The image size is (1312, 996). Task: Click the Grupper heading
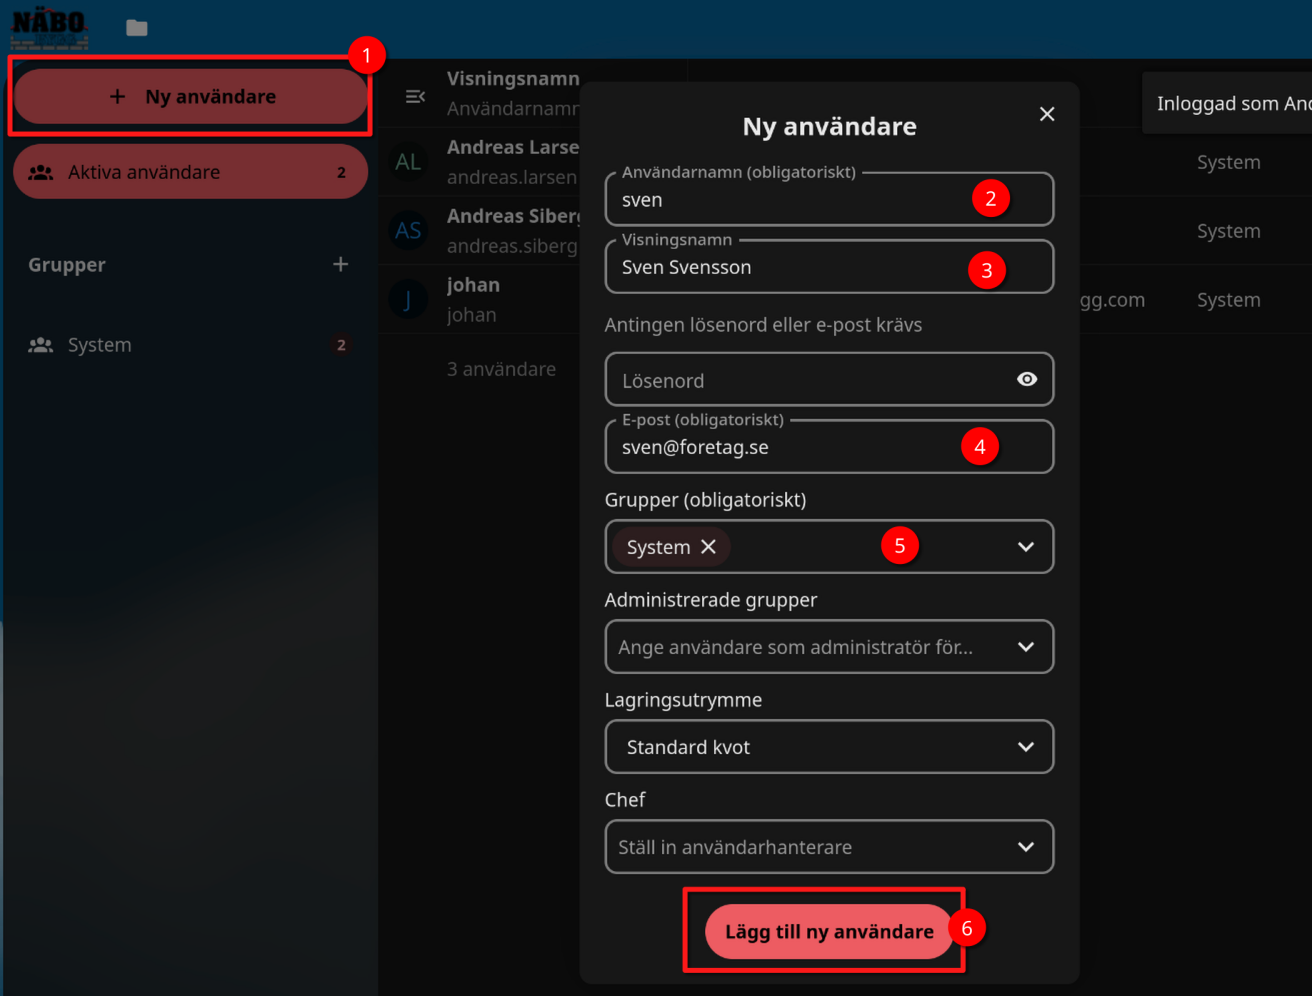pos(67,265)
